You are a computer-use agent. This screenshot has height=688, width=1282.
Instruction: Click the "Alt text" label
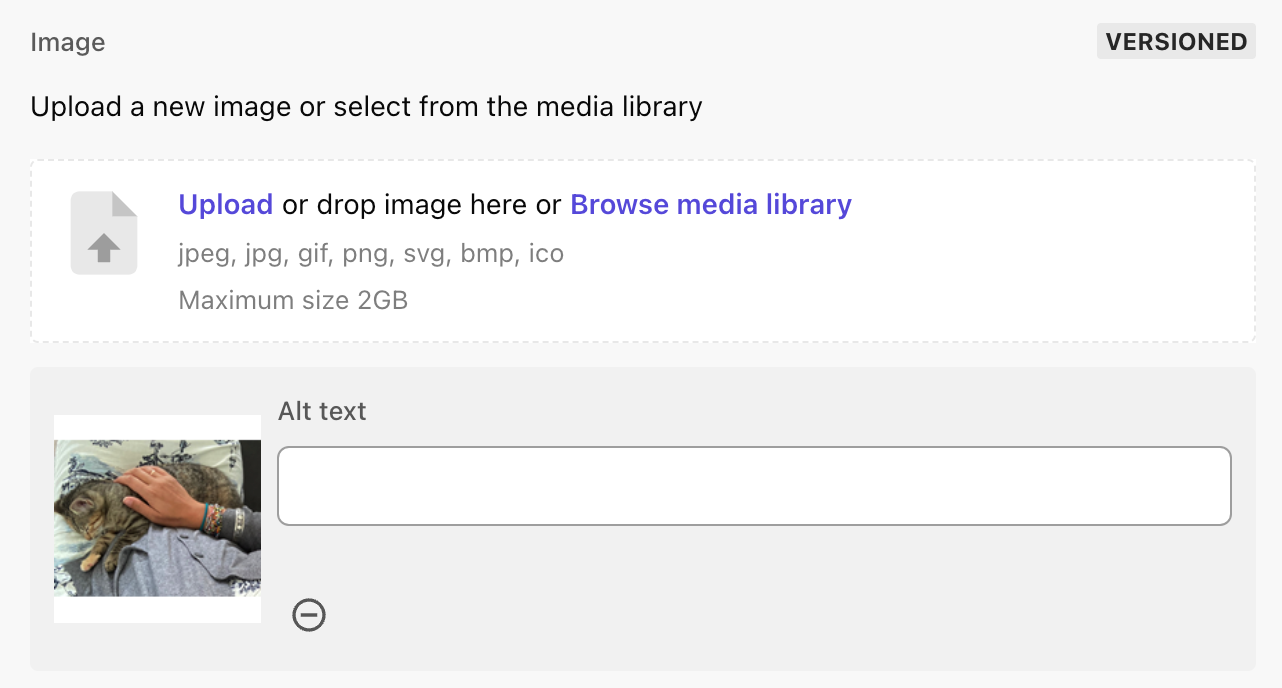point(322,411)
